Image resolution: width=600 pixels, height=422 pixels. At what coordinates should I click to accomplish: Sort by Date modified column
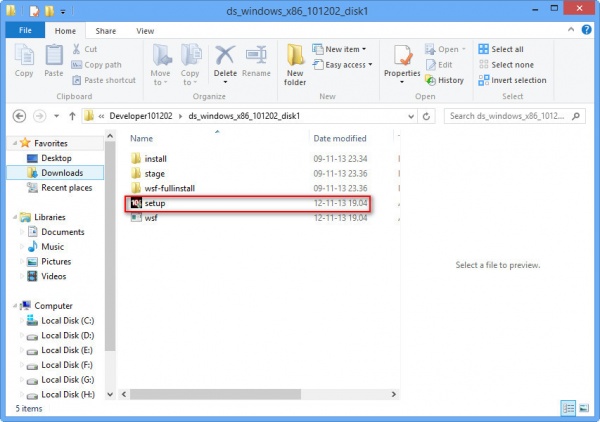340,138
